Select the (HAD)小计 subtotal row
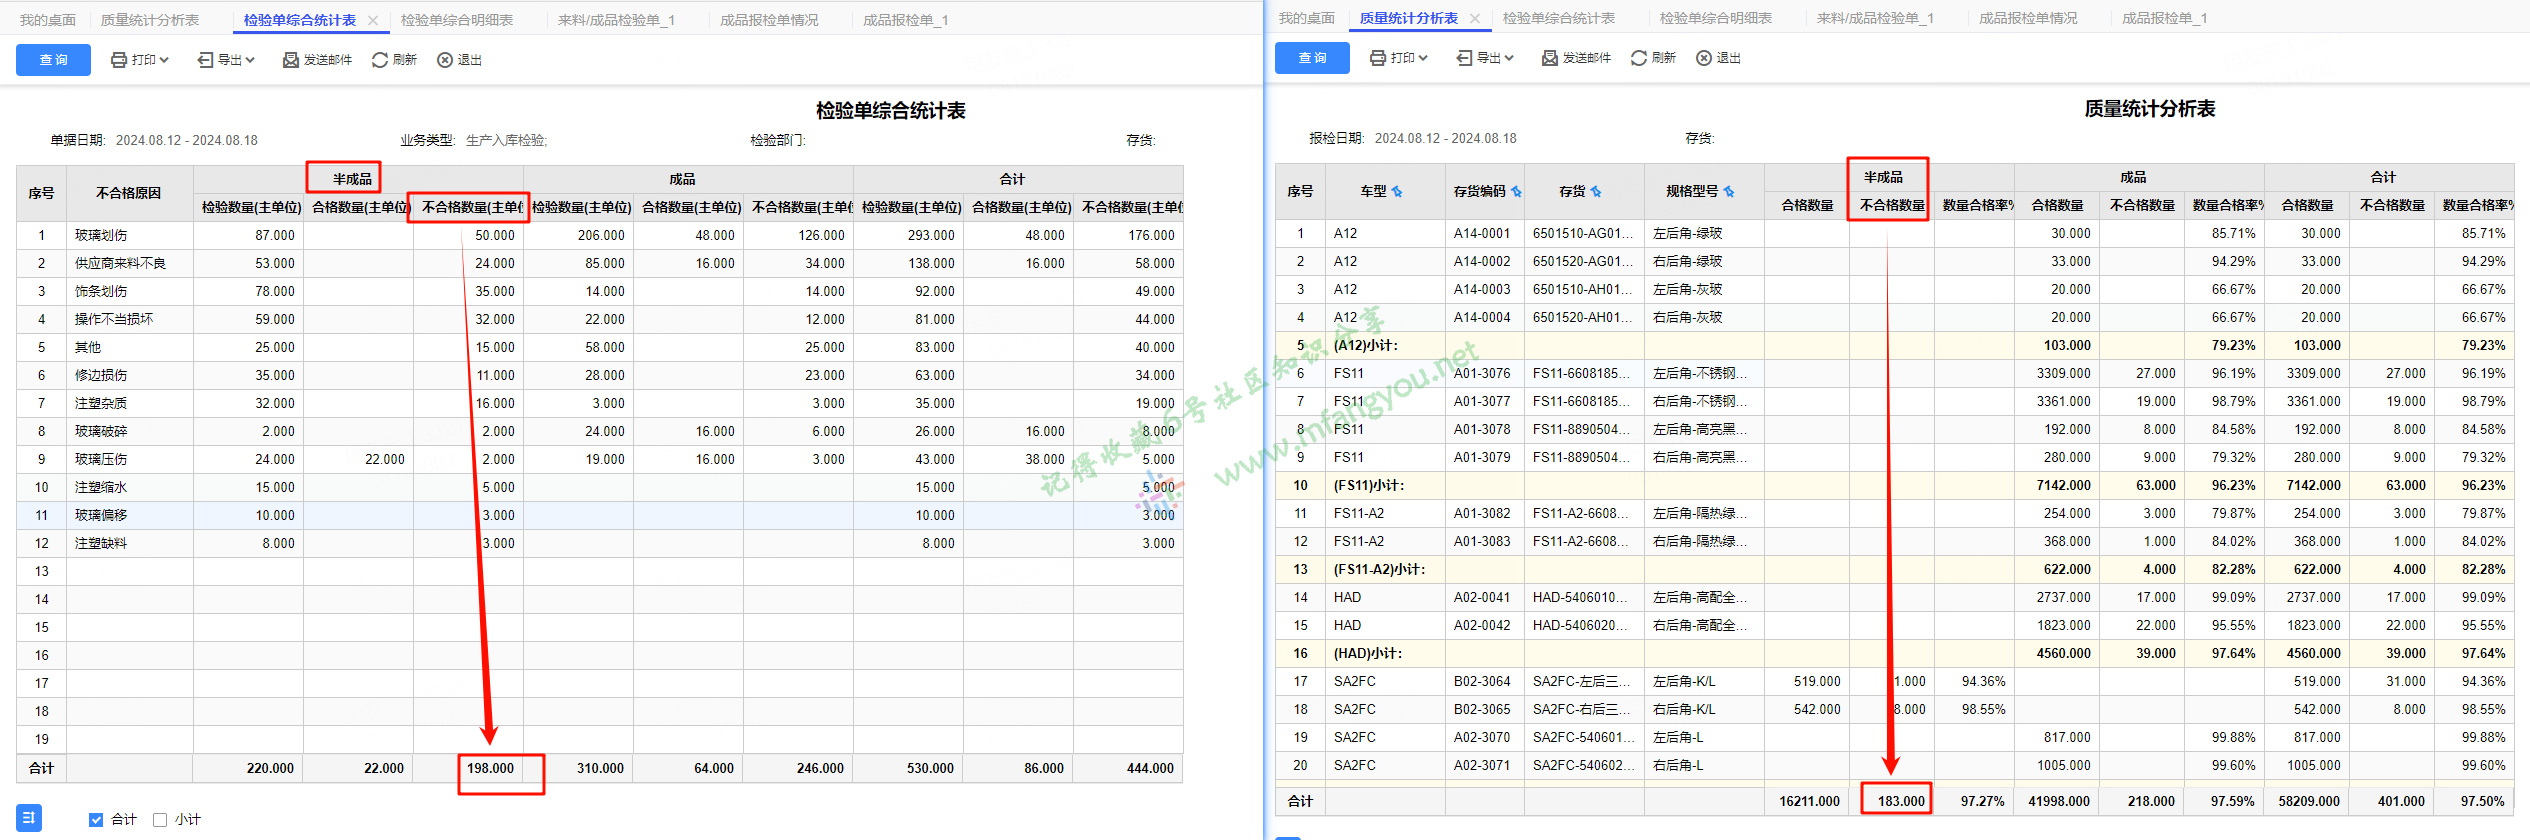Viewport: 2530px width, 840px height. click(x=1894, y=653)
